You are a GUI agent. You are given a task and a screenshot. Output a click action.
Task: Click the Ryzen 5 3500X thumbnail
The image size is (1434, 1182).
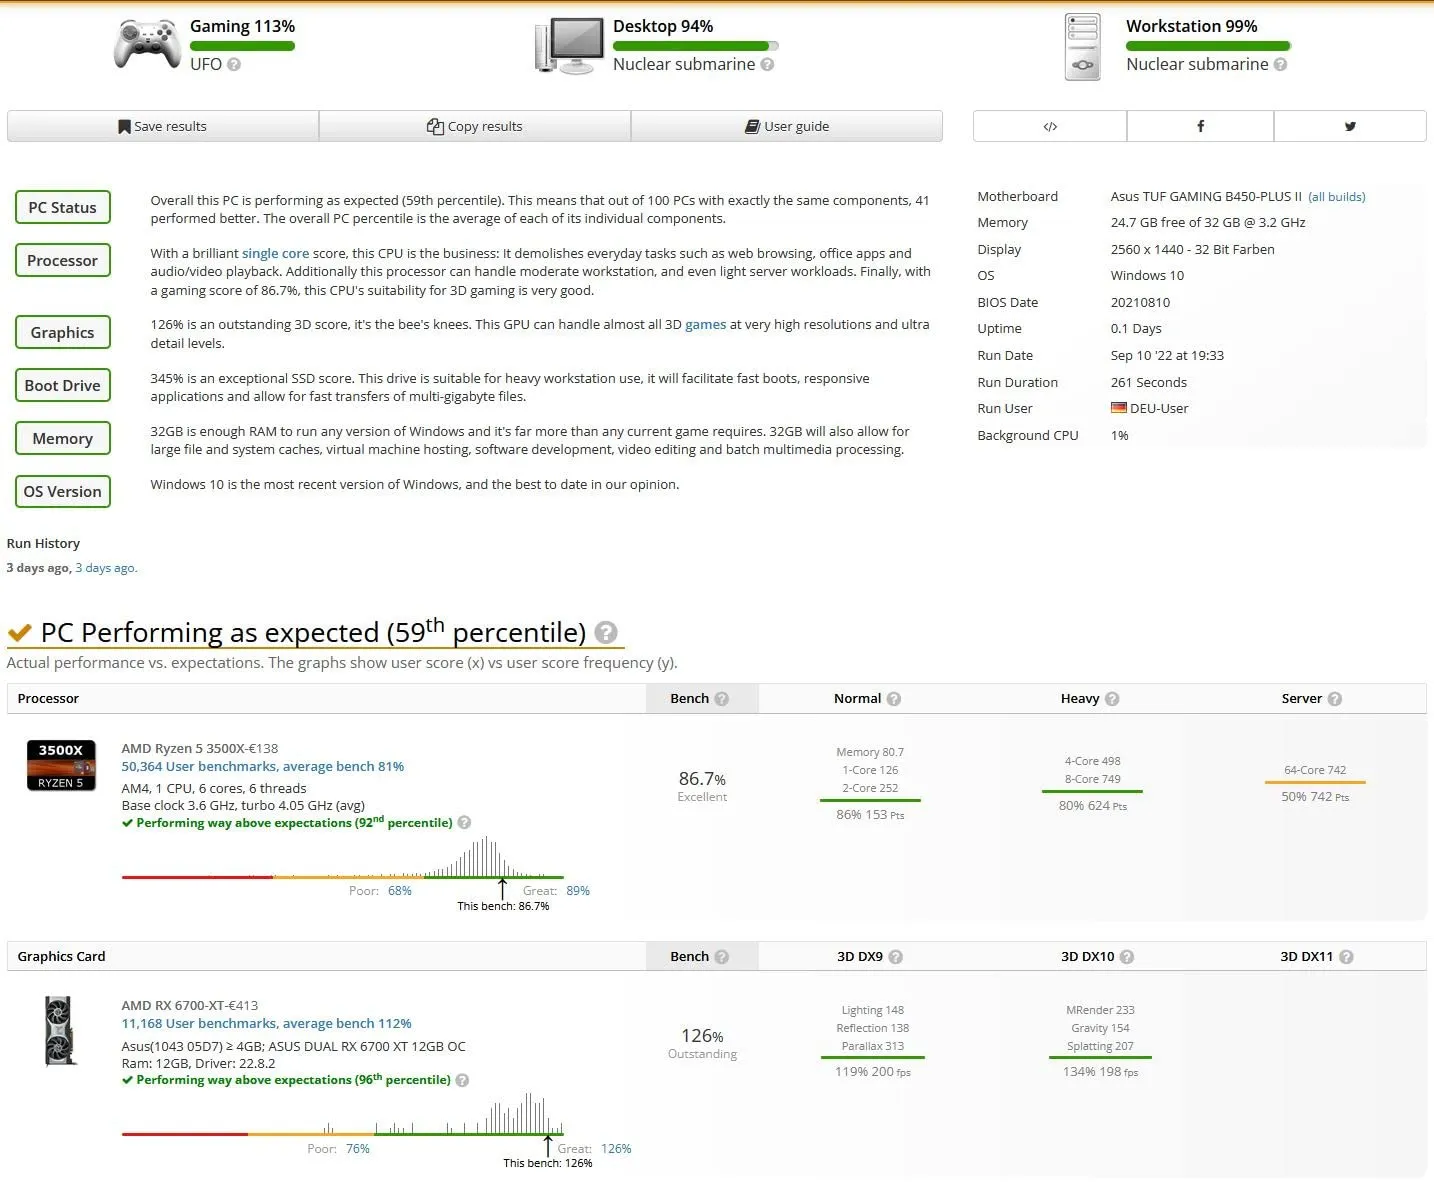[61, 765]
